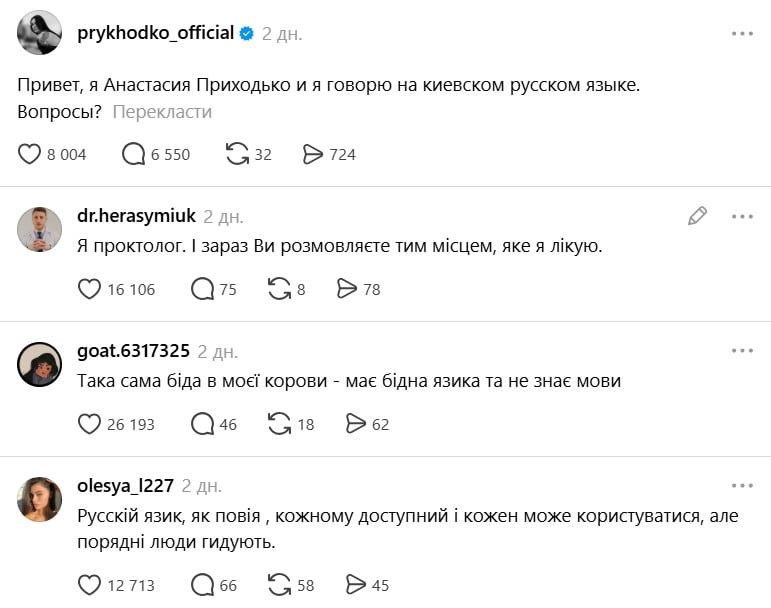This screenshot has width=771, height=608.
Task: Edit dr.herasymiuk's comment with pencil icon
Action: [697, 215]
